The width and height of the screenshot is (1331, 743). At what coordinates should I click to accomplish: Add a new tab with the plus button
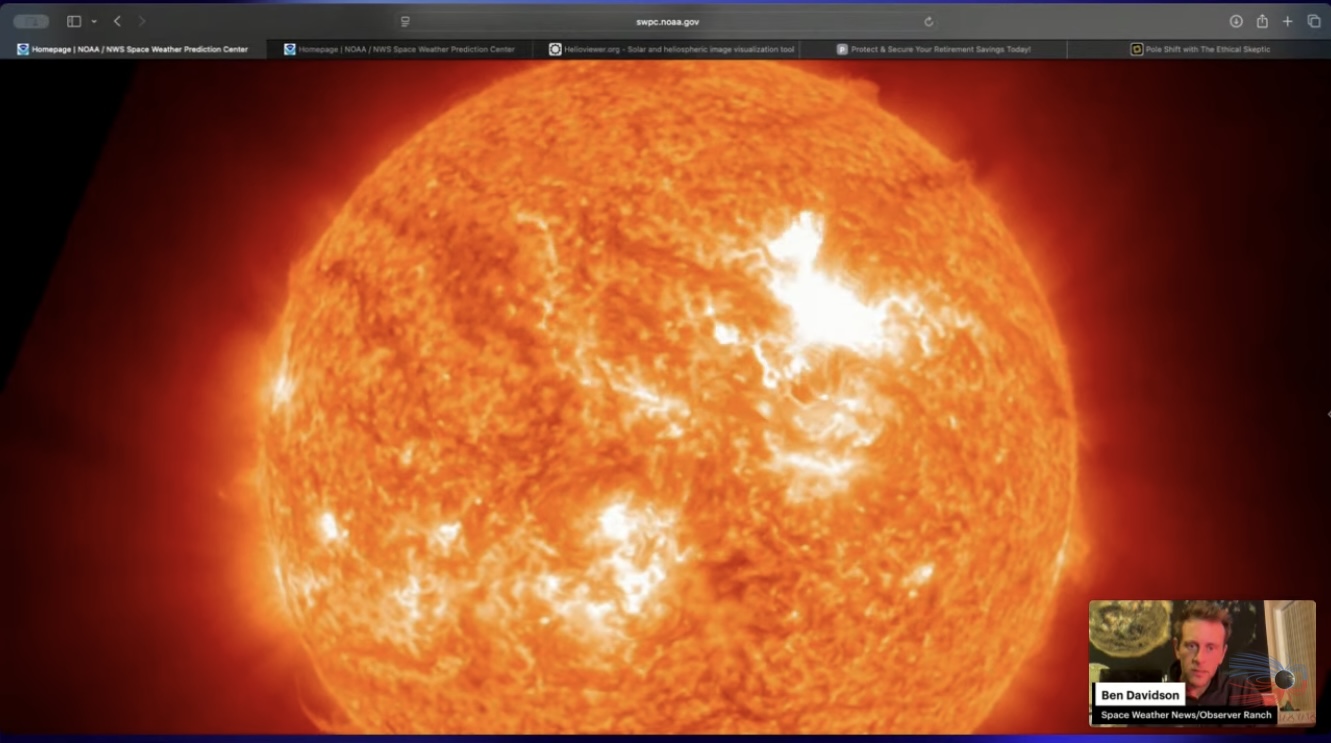click(x=1288, y=21)
